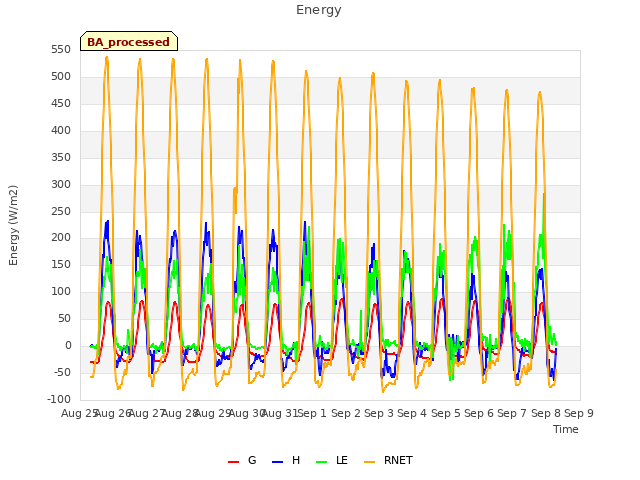The height and width of the screenshot is (480, 640).
Task: Click the Sep 5 x-axis date label
Action: click(x=446, y=413)
